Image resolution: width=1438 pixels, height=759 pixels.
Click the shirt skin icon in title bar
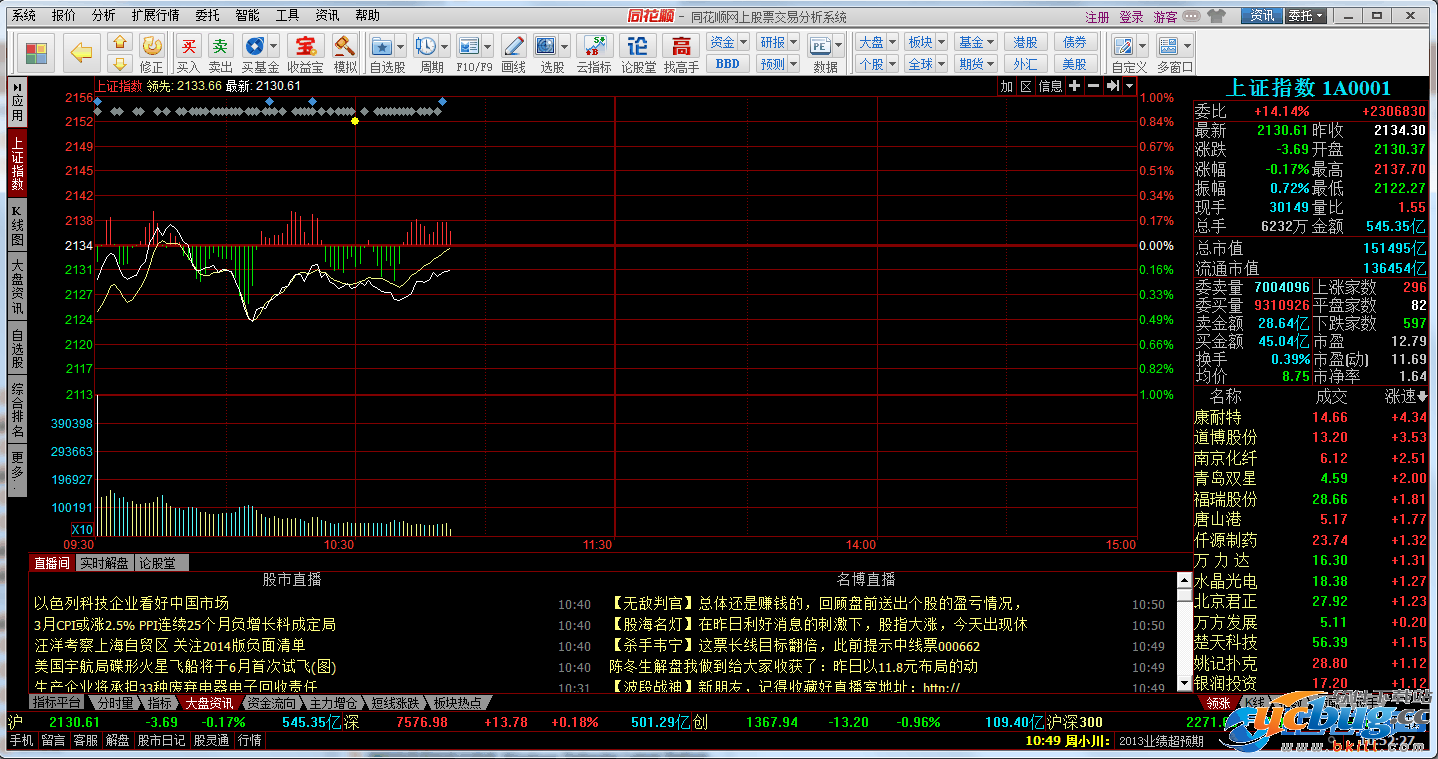(x=1216, y=16)
